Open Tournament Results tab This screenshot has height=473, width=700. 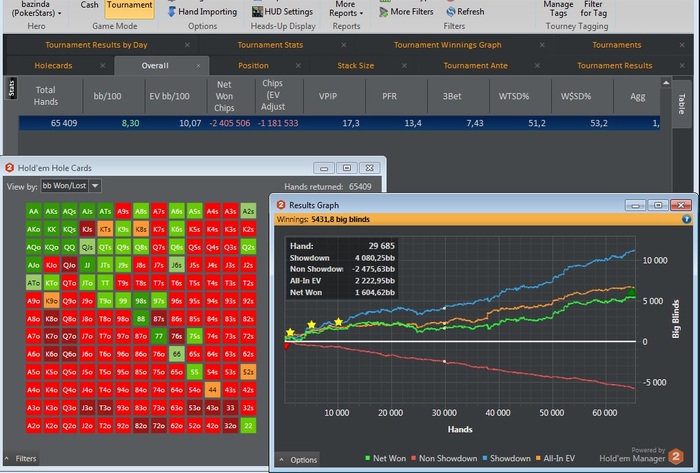click(614, 66)
